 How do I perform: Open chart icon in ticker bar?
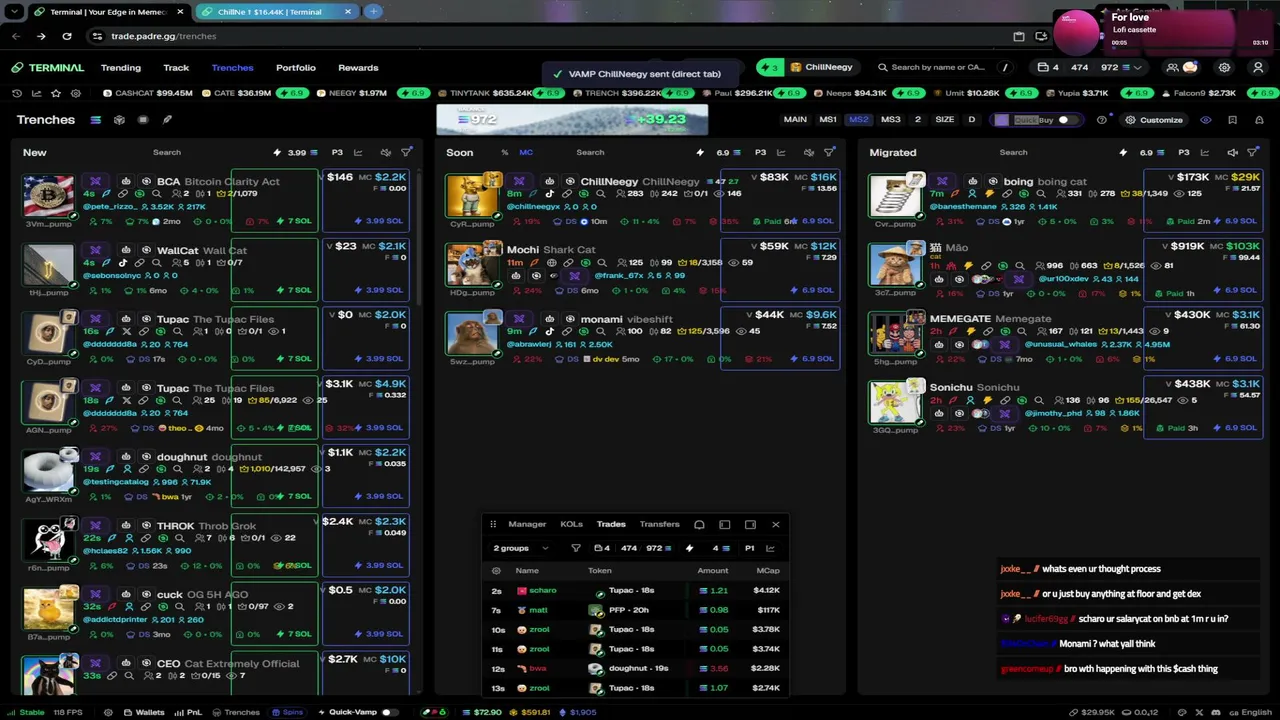[37, 93]
